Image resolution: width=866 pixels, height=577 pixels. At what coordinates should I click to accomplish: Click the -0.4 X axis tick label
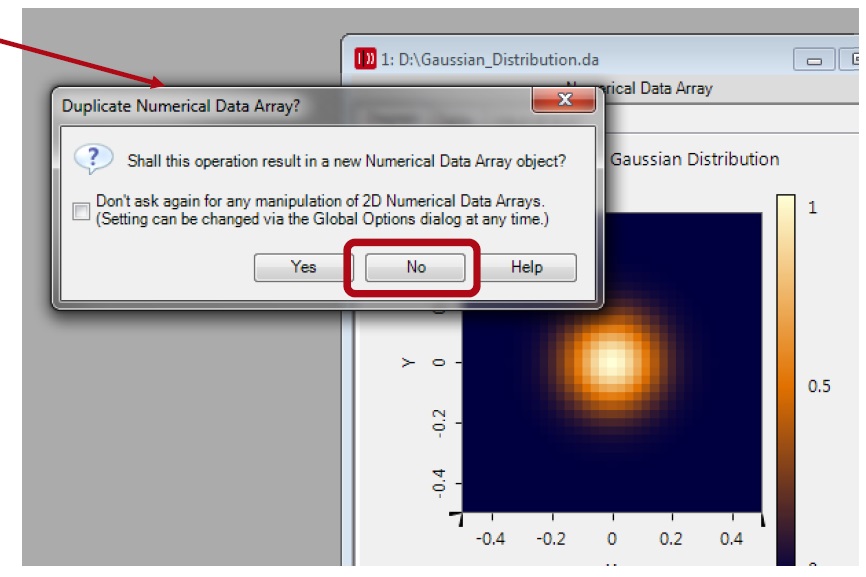click(x=490, y=538)
